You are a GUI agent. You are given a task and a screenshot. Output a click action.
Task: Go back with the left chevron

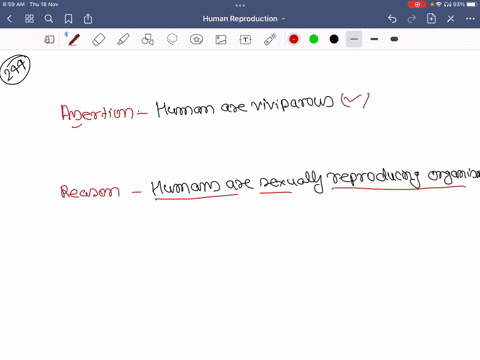9,19
